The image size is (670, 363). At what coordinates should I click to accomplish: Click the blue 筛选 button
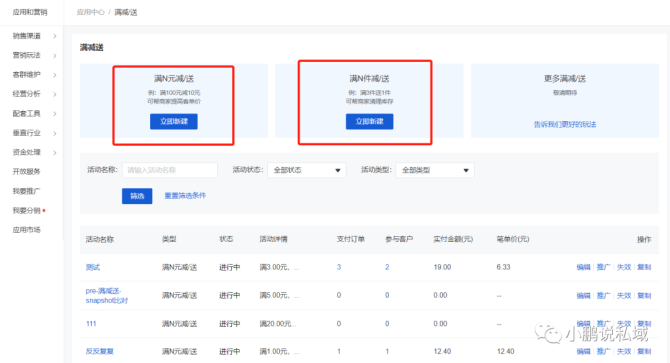pos(137,196)
